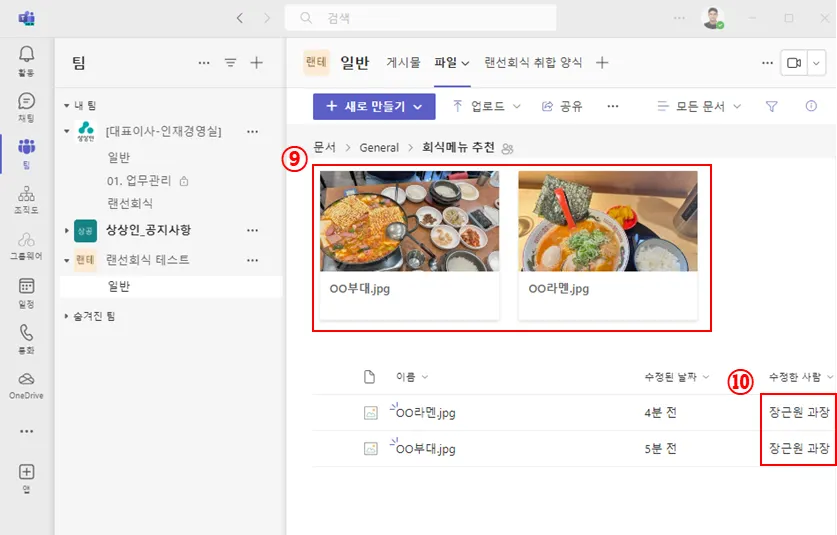The image size is (837, 535).
Task: Expand the 숨겨진 팀 section
Action: (66, 316)
